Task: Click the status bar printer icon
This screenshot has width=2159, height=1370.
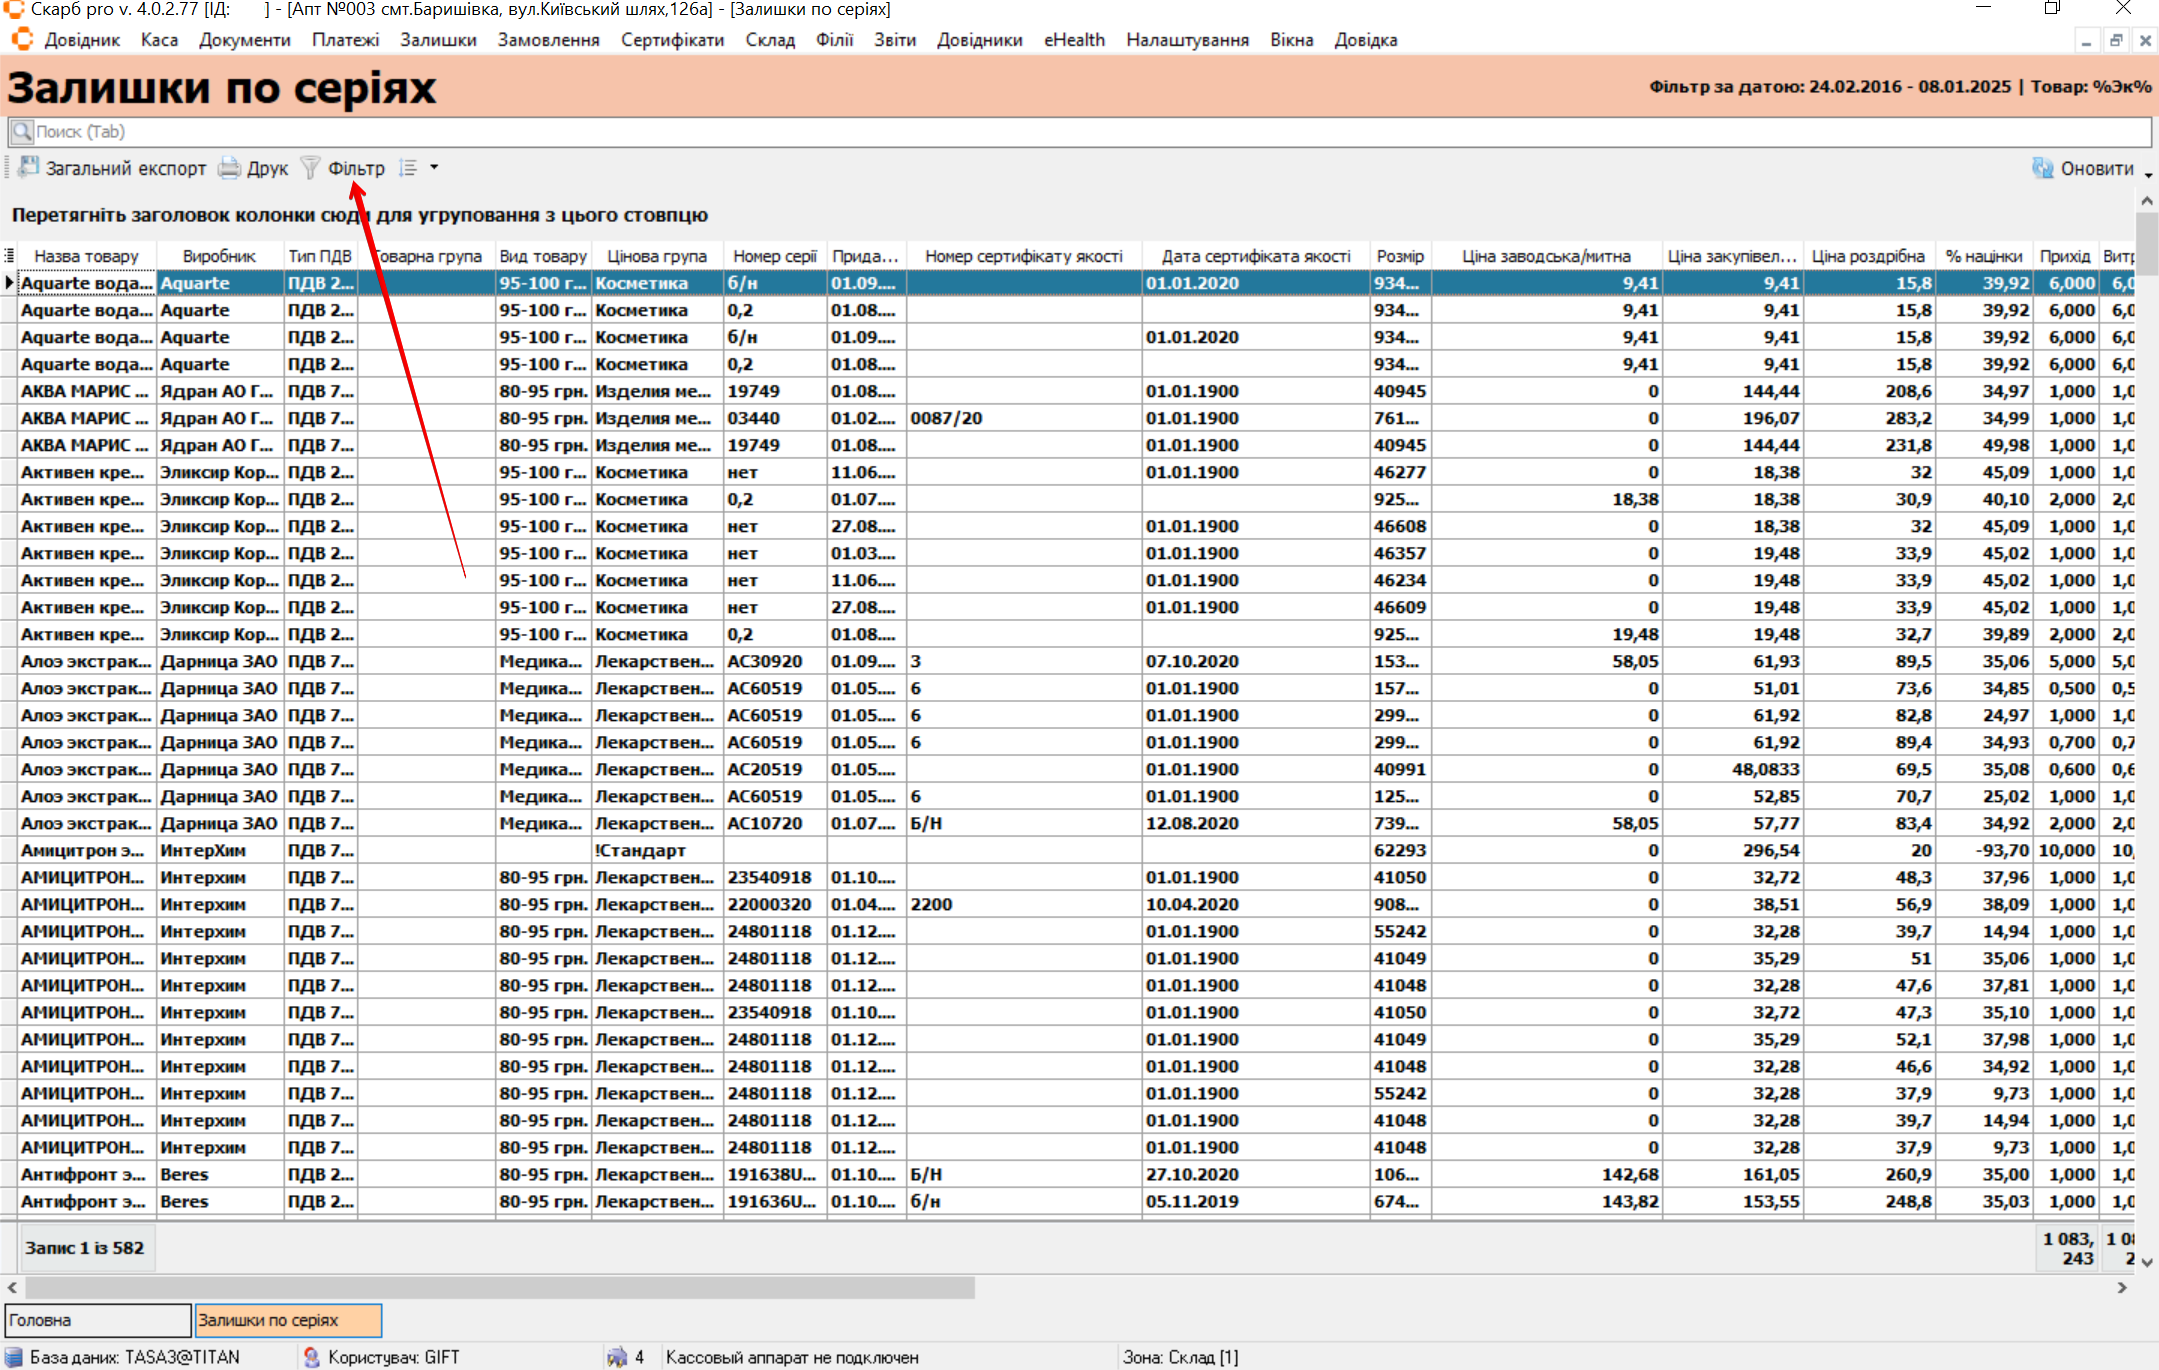Action: [x=617, y=1357]
